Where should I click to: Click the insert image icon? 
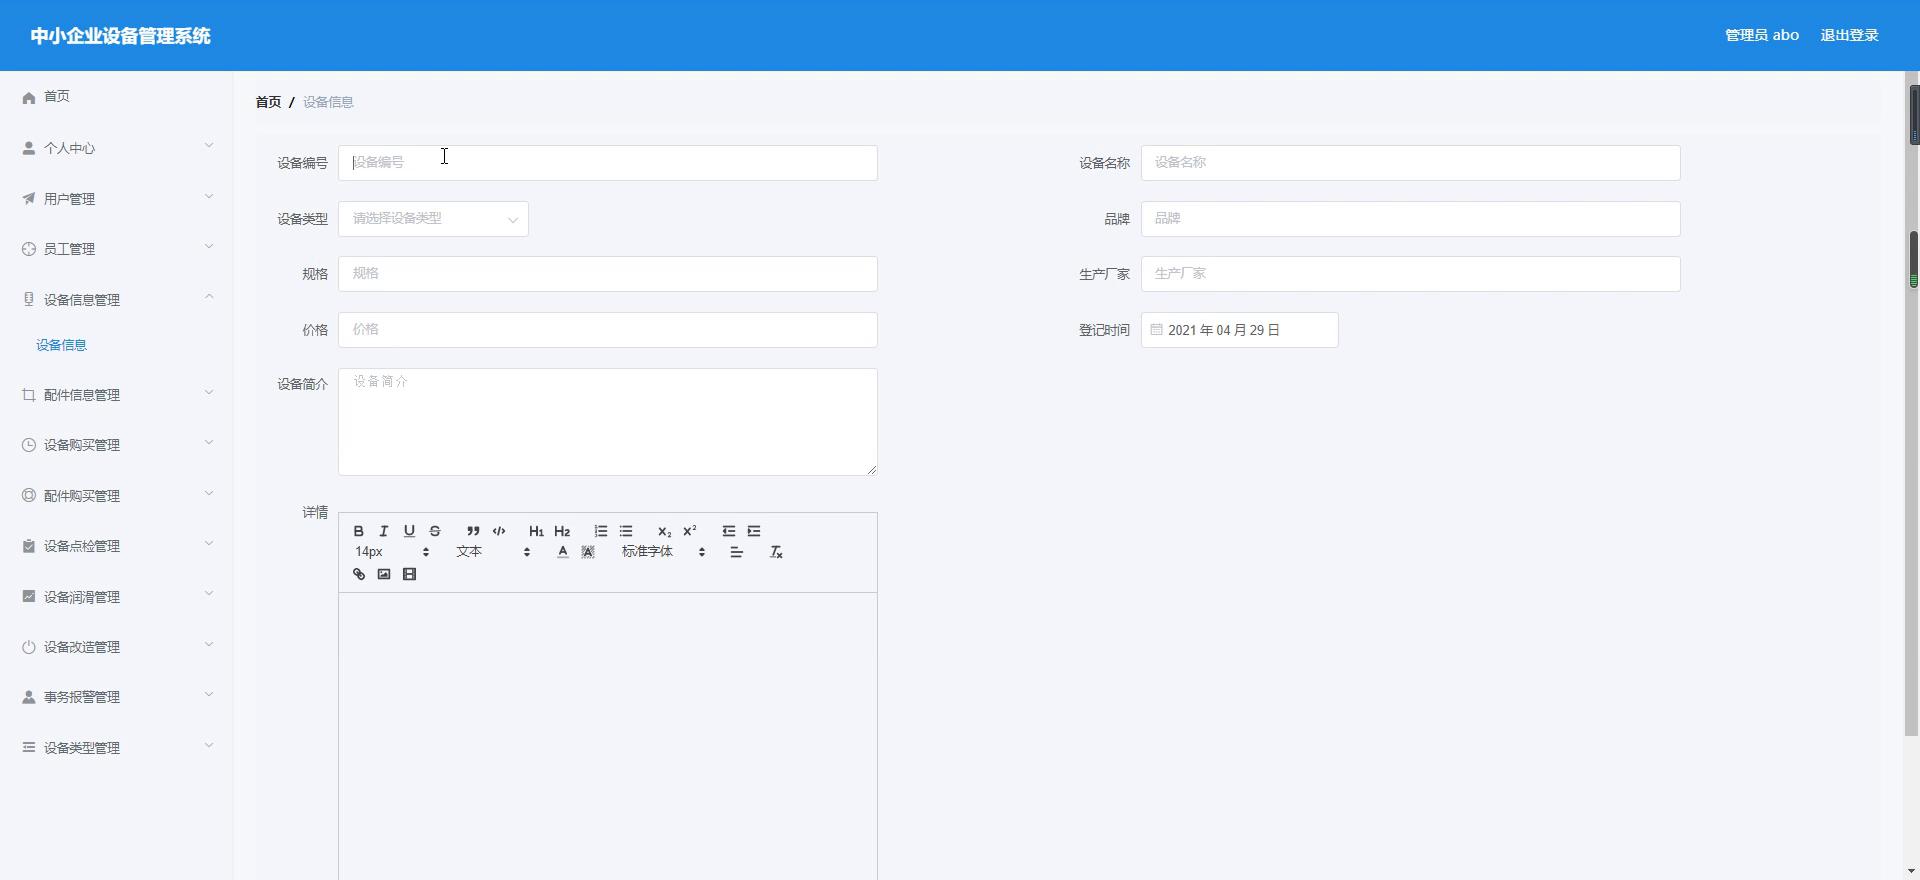384,574
